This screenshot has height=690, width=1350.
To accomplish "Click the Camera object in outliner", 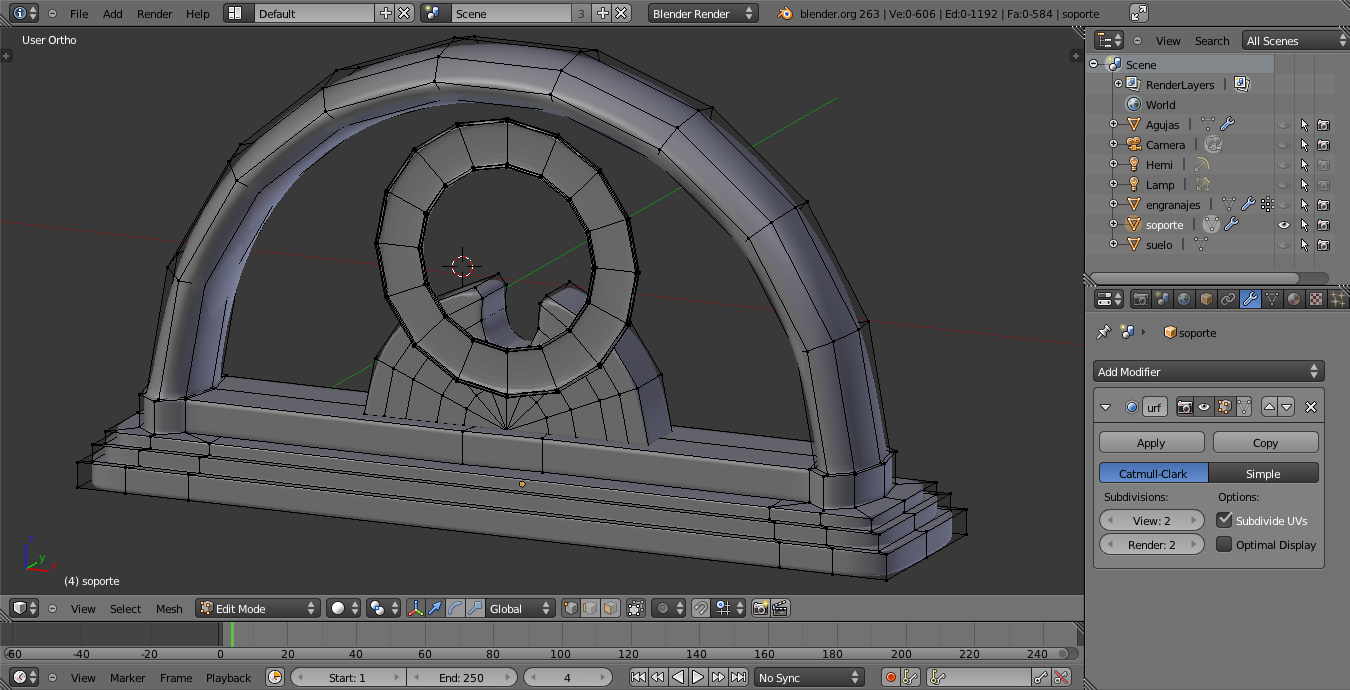I will (1165, 145).
